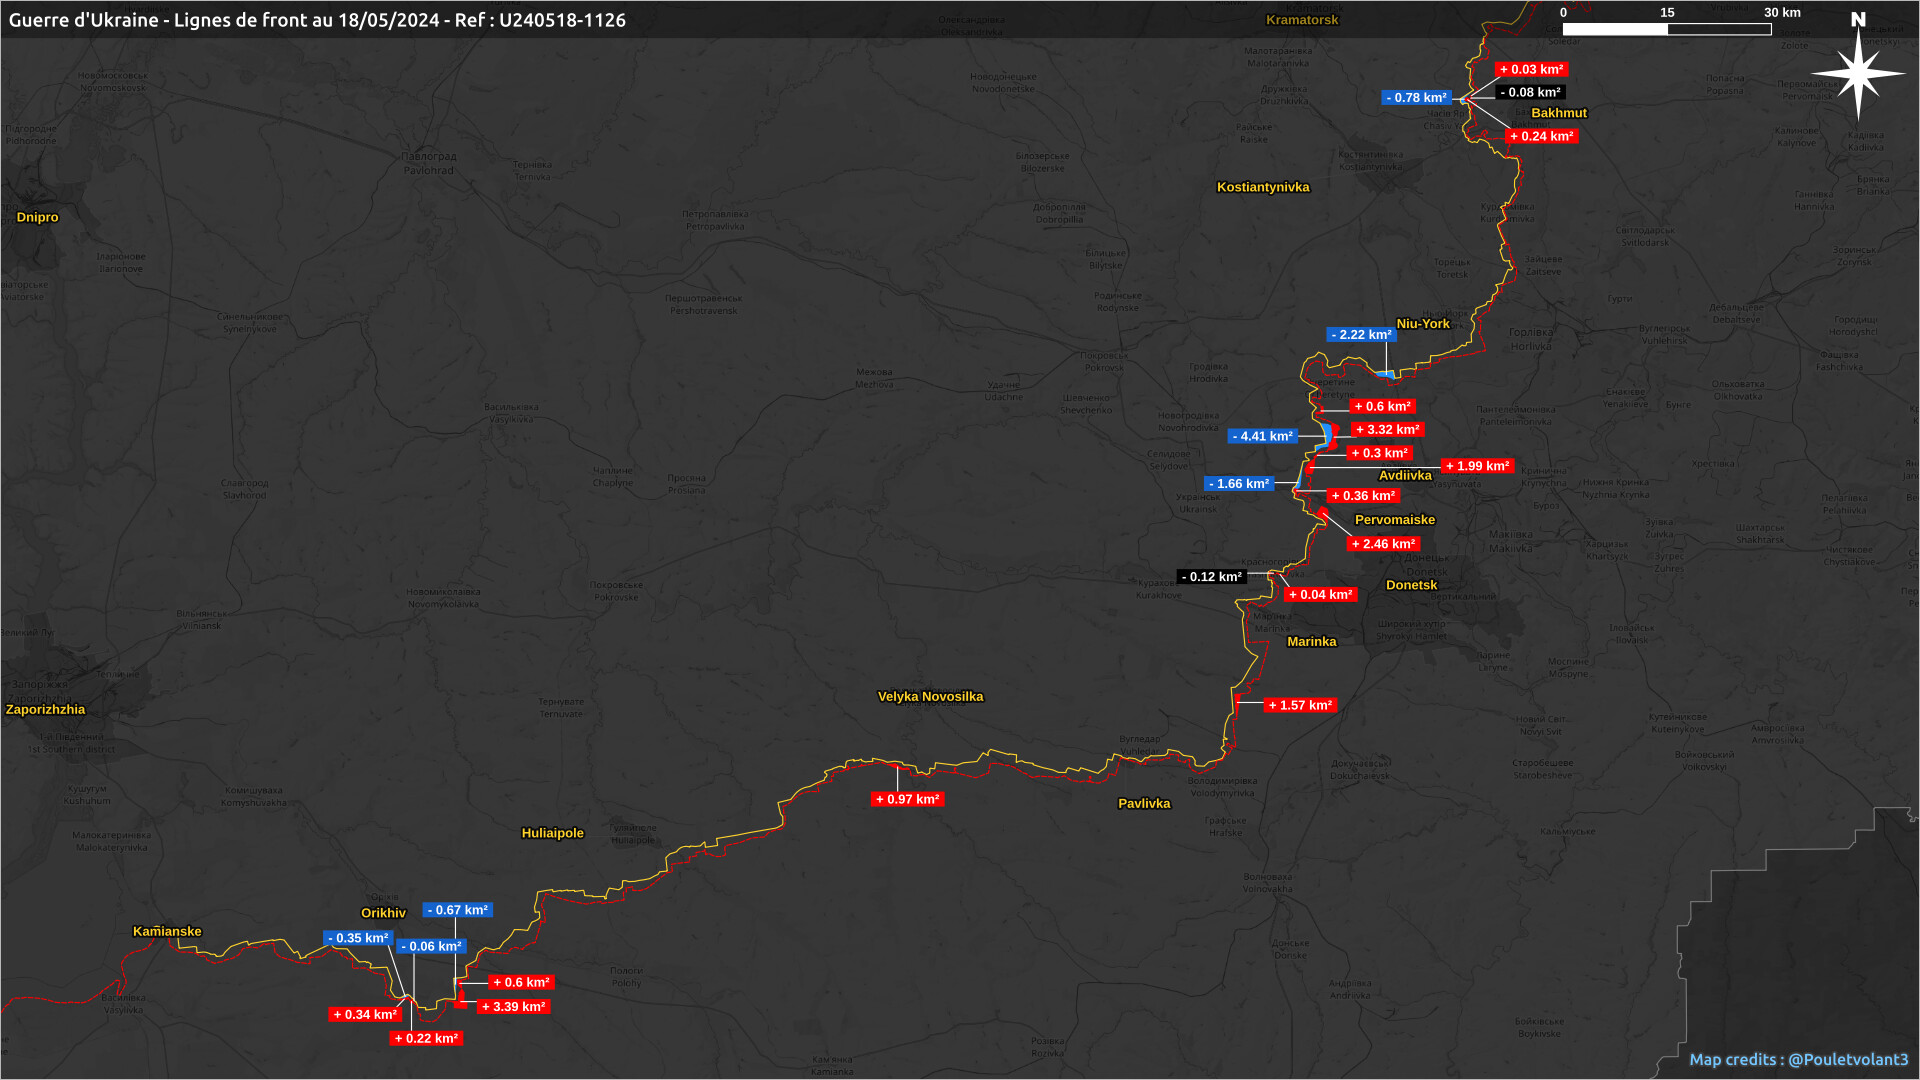Click the distance scale bar
Viewport: 1920px width, 1080px height.
tap(1667, 29)
